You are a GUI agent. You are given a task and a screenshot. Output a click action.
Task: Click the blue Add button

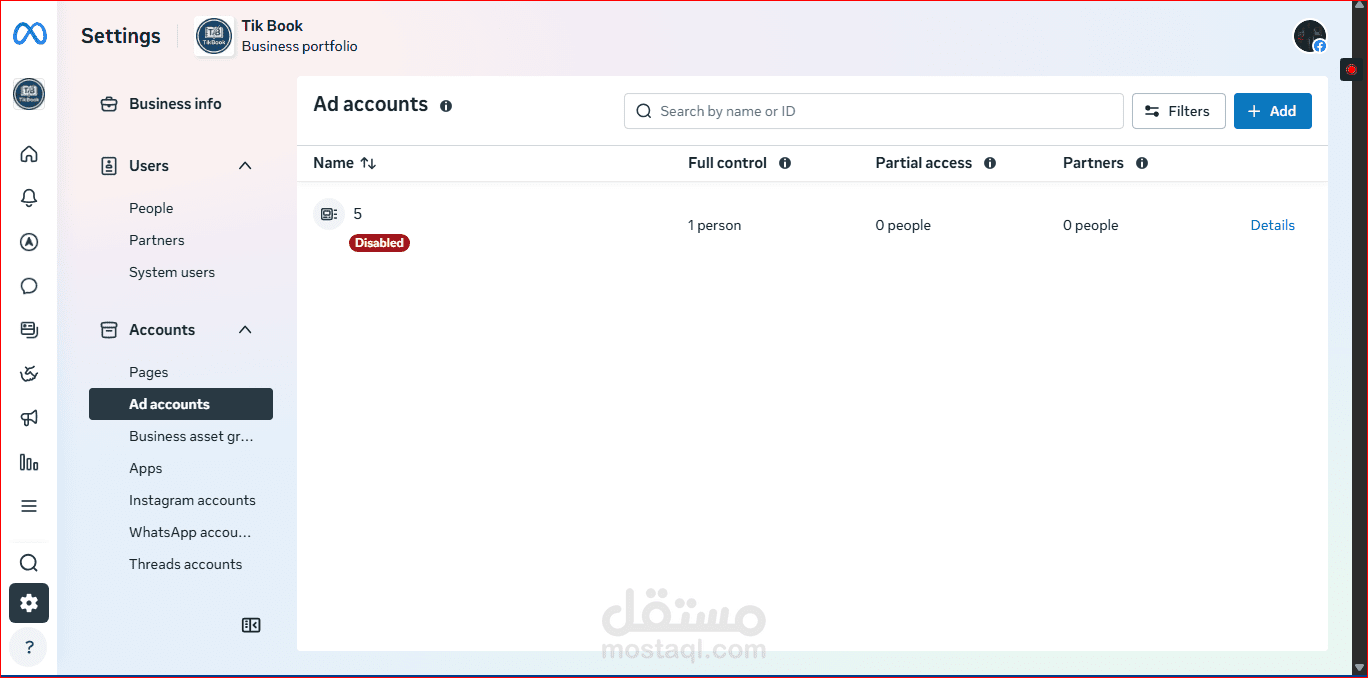pos(1272,110)
